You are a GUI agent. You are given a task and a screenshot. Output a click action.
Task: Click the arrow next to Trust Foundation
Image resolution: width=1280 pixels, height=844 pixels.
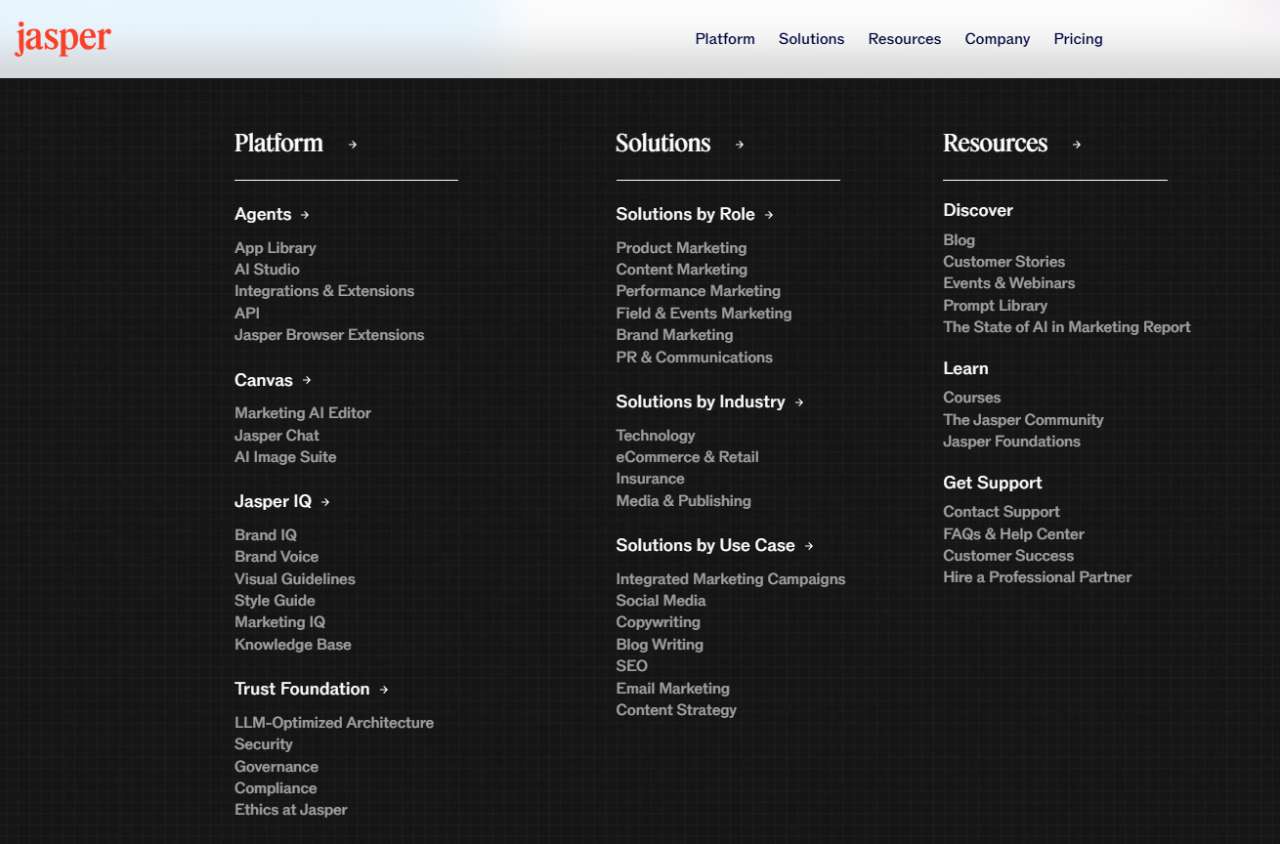[383, 689]
